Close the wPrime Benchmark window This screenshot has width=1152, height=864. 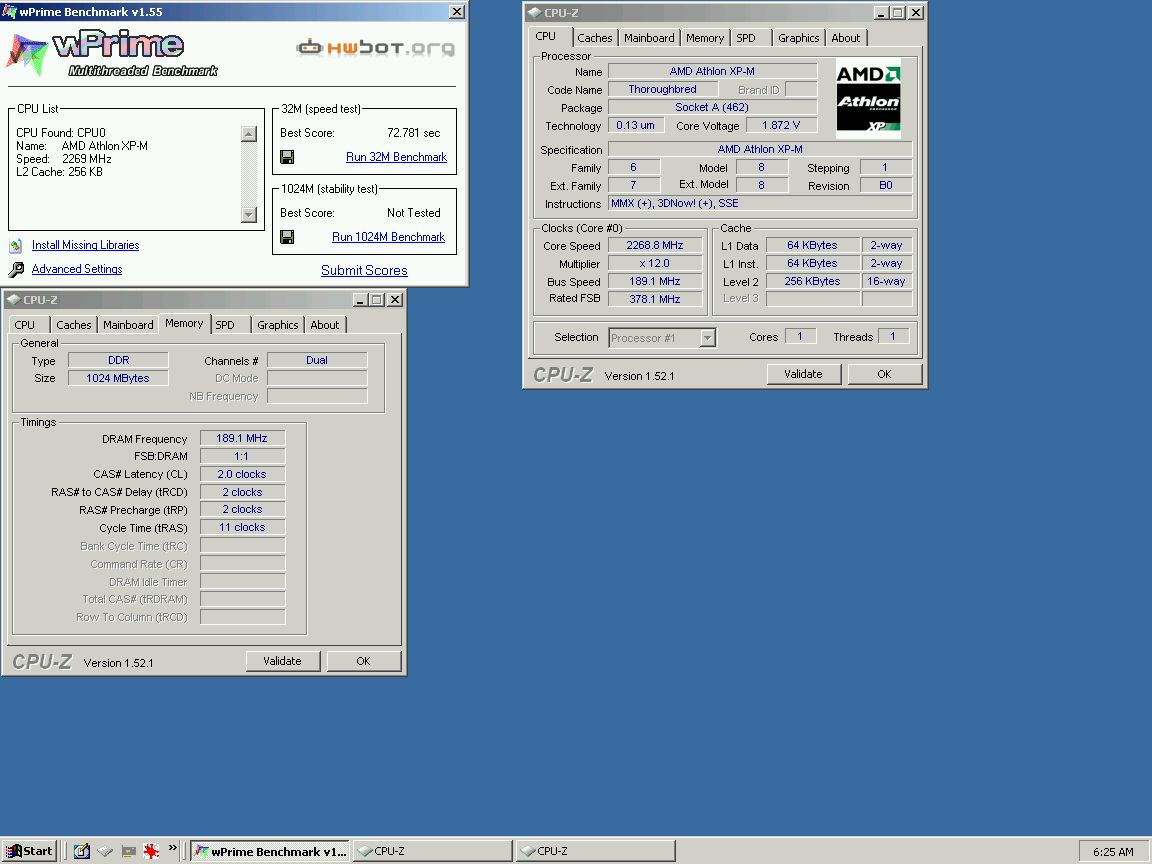(456, 12)
